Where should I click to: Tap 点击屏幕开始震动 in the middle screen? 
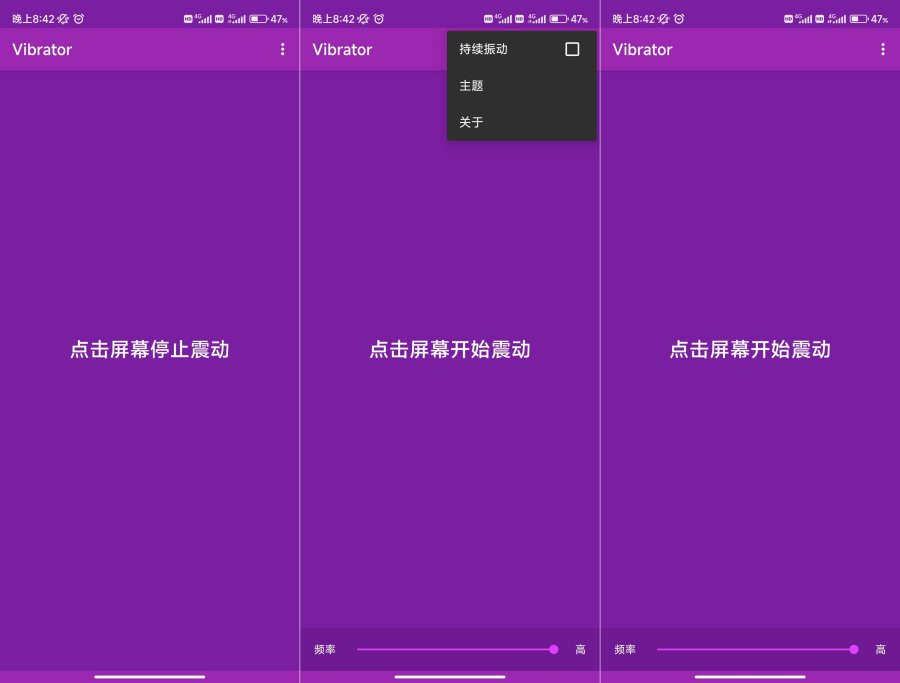[x=450, y=349]
